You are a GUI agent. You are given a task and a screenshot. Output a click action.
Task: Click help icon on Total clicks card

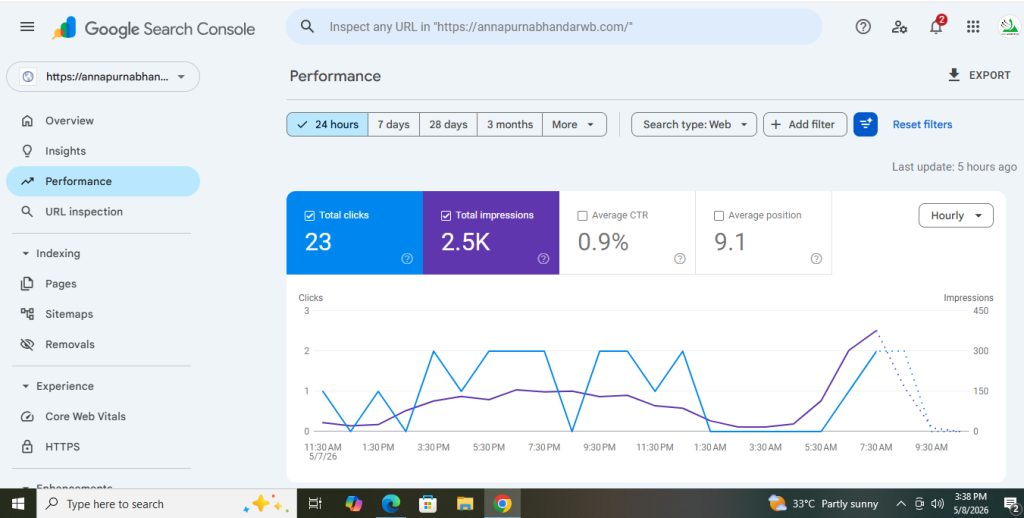(x=407, y=259)
